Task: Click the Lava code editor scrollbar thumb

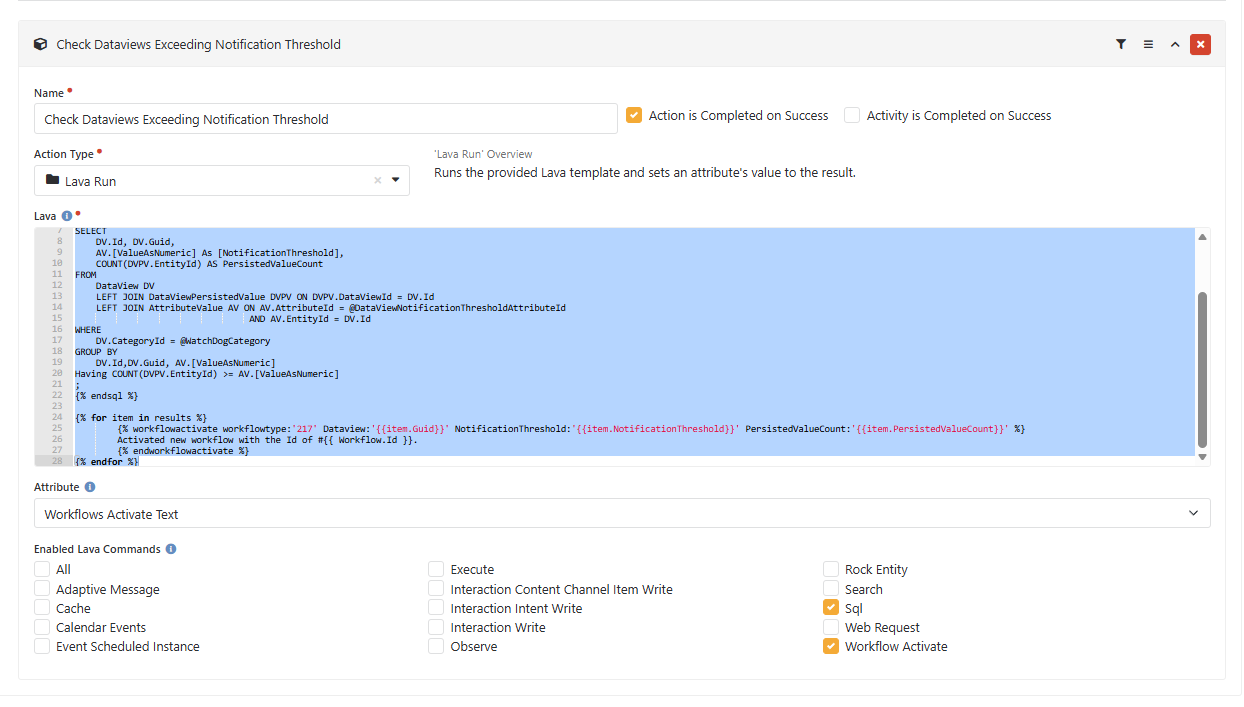Action: point(1202,370)
